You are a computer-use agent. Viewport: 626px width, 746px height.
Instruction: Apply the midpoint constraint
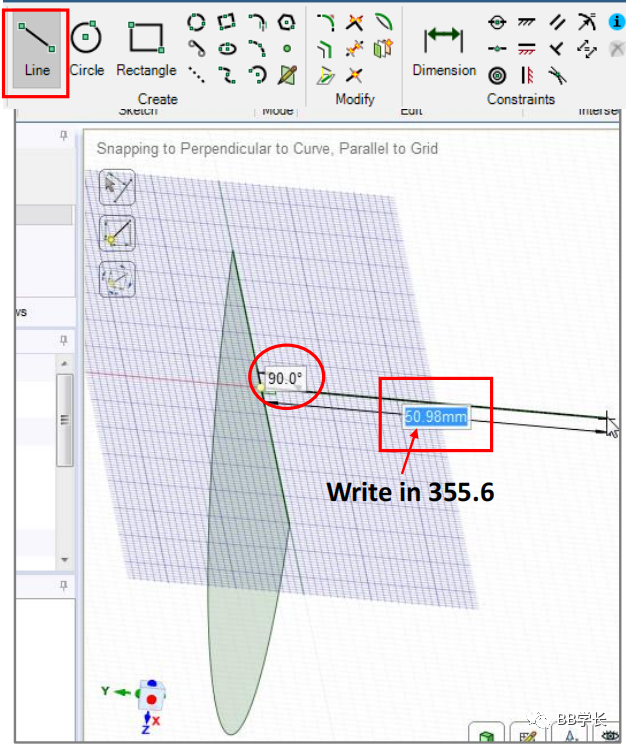[x=497, y=49]
